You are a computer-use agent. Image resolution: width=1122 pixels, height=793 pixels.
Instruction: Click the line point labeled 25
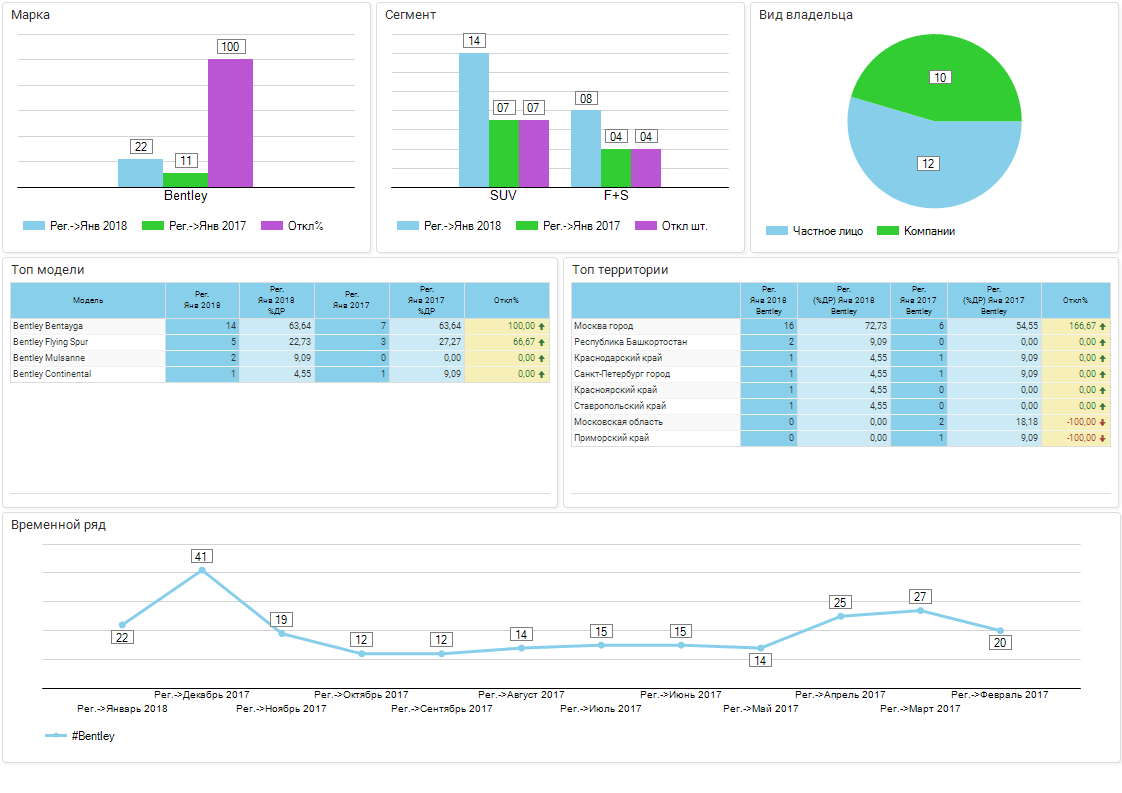(841, 616)
